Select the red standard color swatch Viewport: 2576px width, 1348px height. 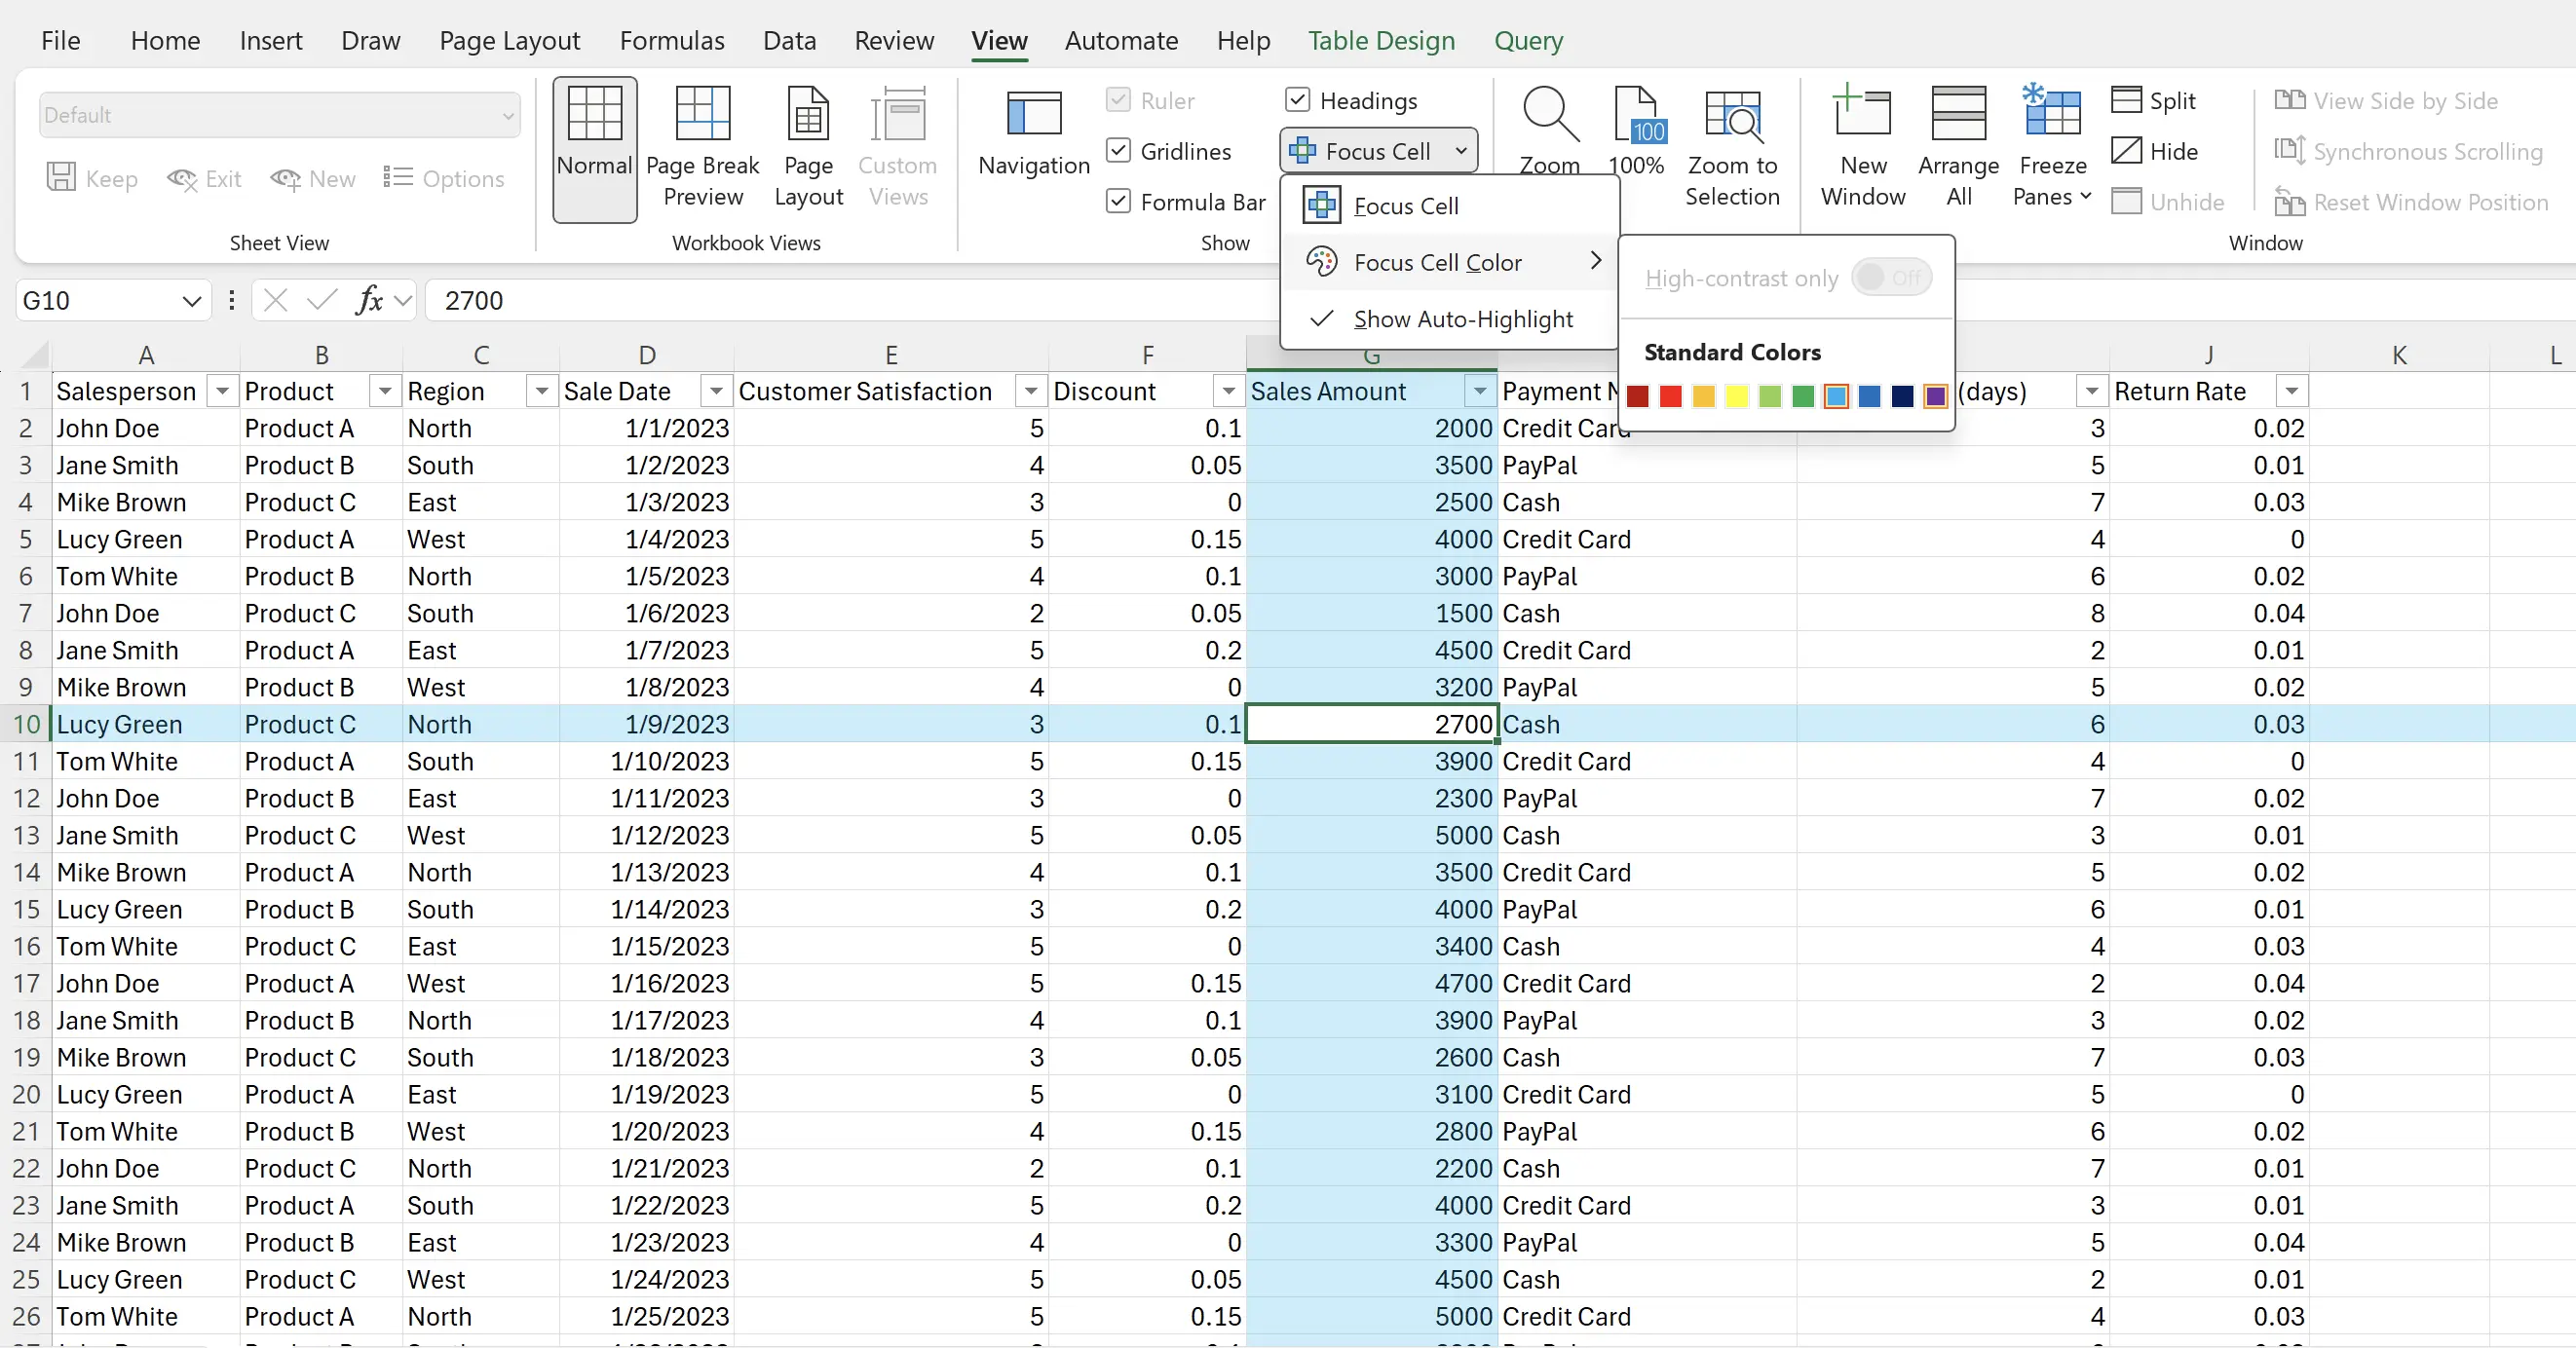pyautogui.click(x=1671, y=395)
